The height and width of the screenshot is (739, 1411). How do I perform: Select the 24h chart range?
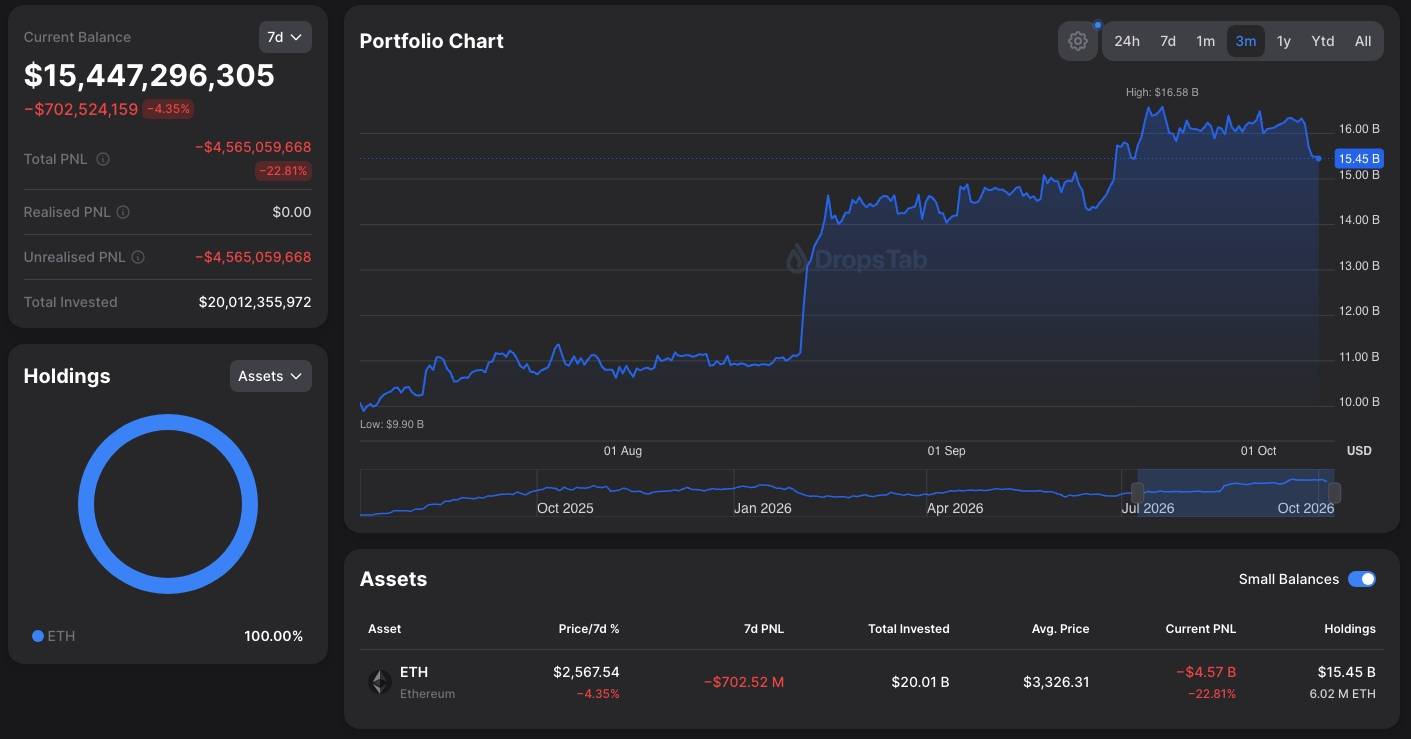click(1127, 41)
